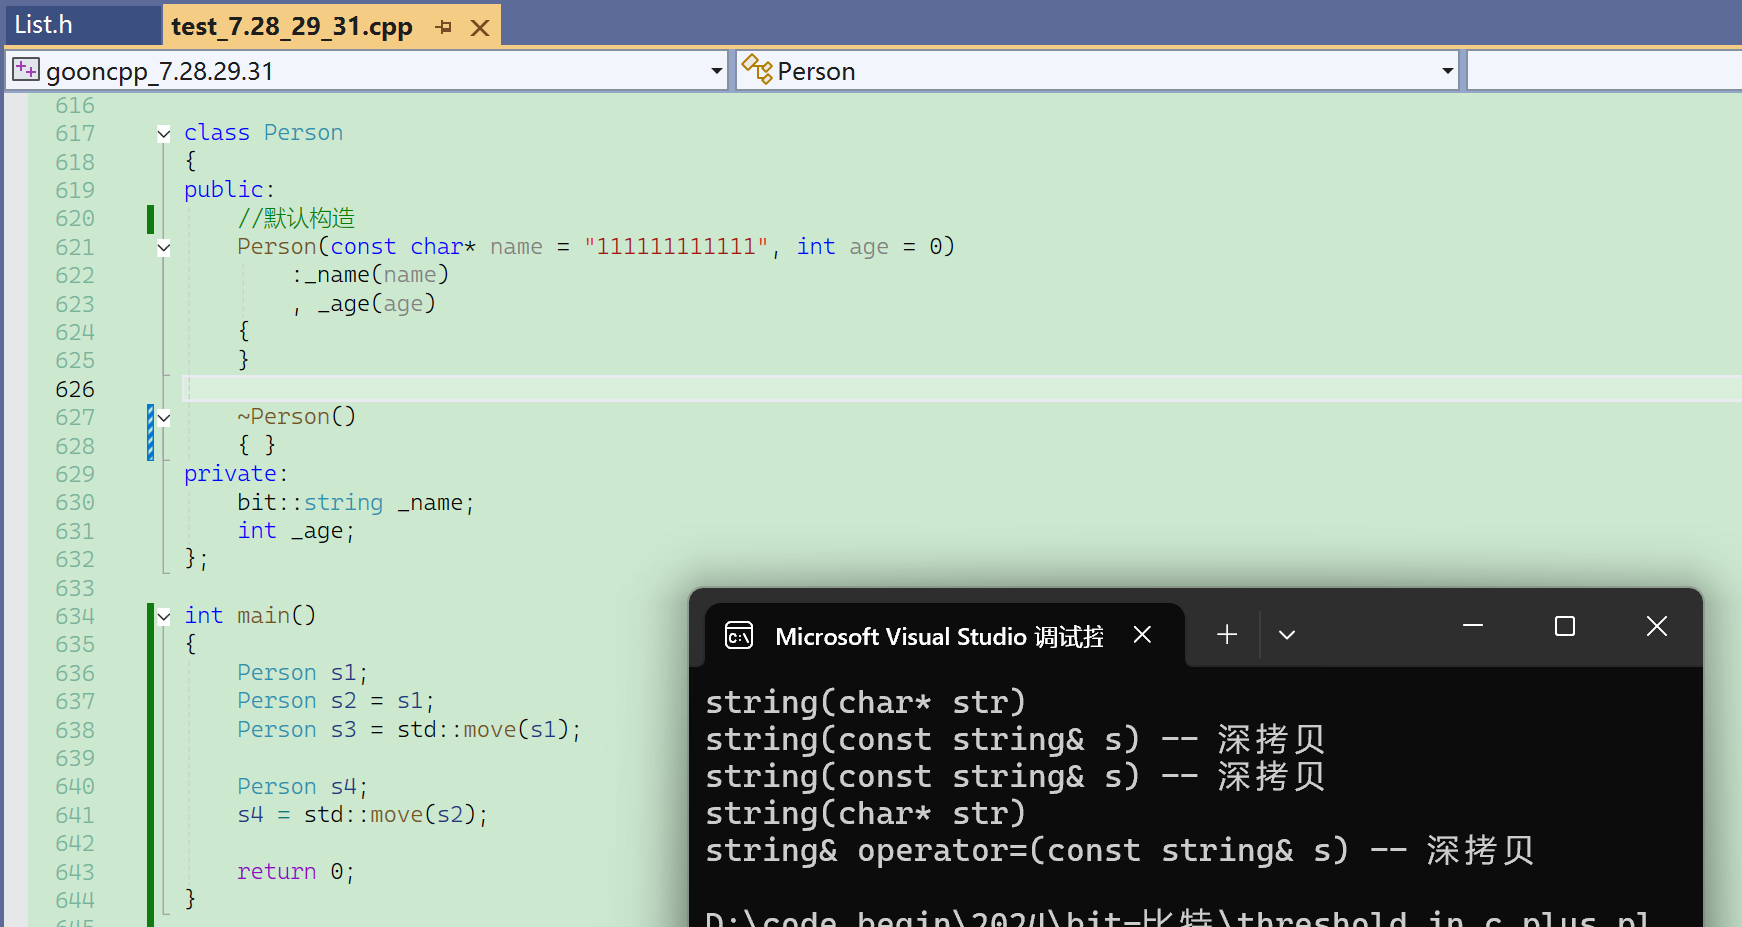Open the Person class scope dropdown
Screen dimensions: 1742x927
[x=1447, y=71]
